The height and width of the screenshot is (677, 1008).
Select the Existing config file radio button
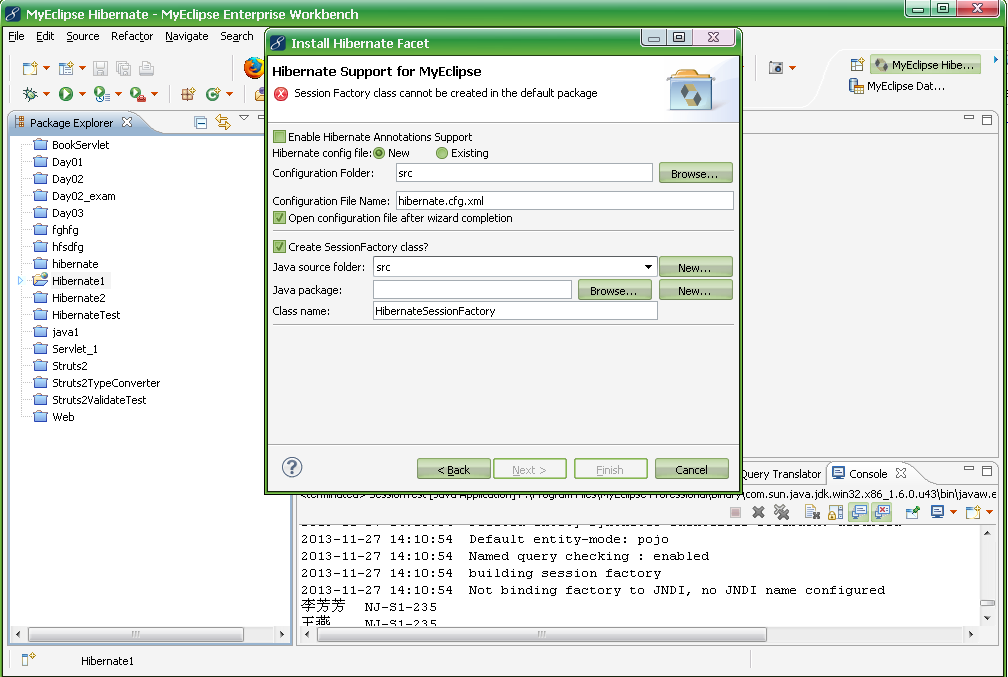(442, 153)
